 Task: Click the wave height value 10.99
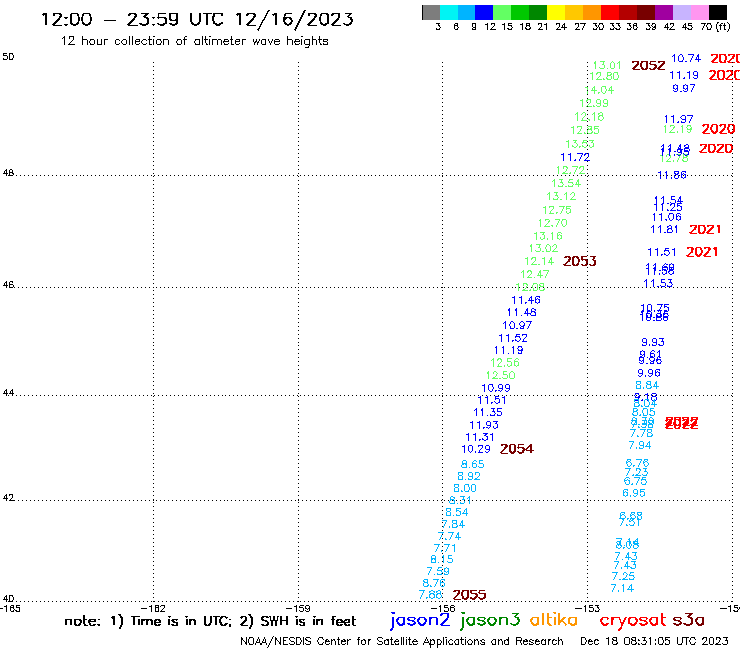496,388
